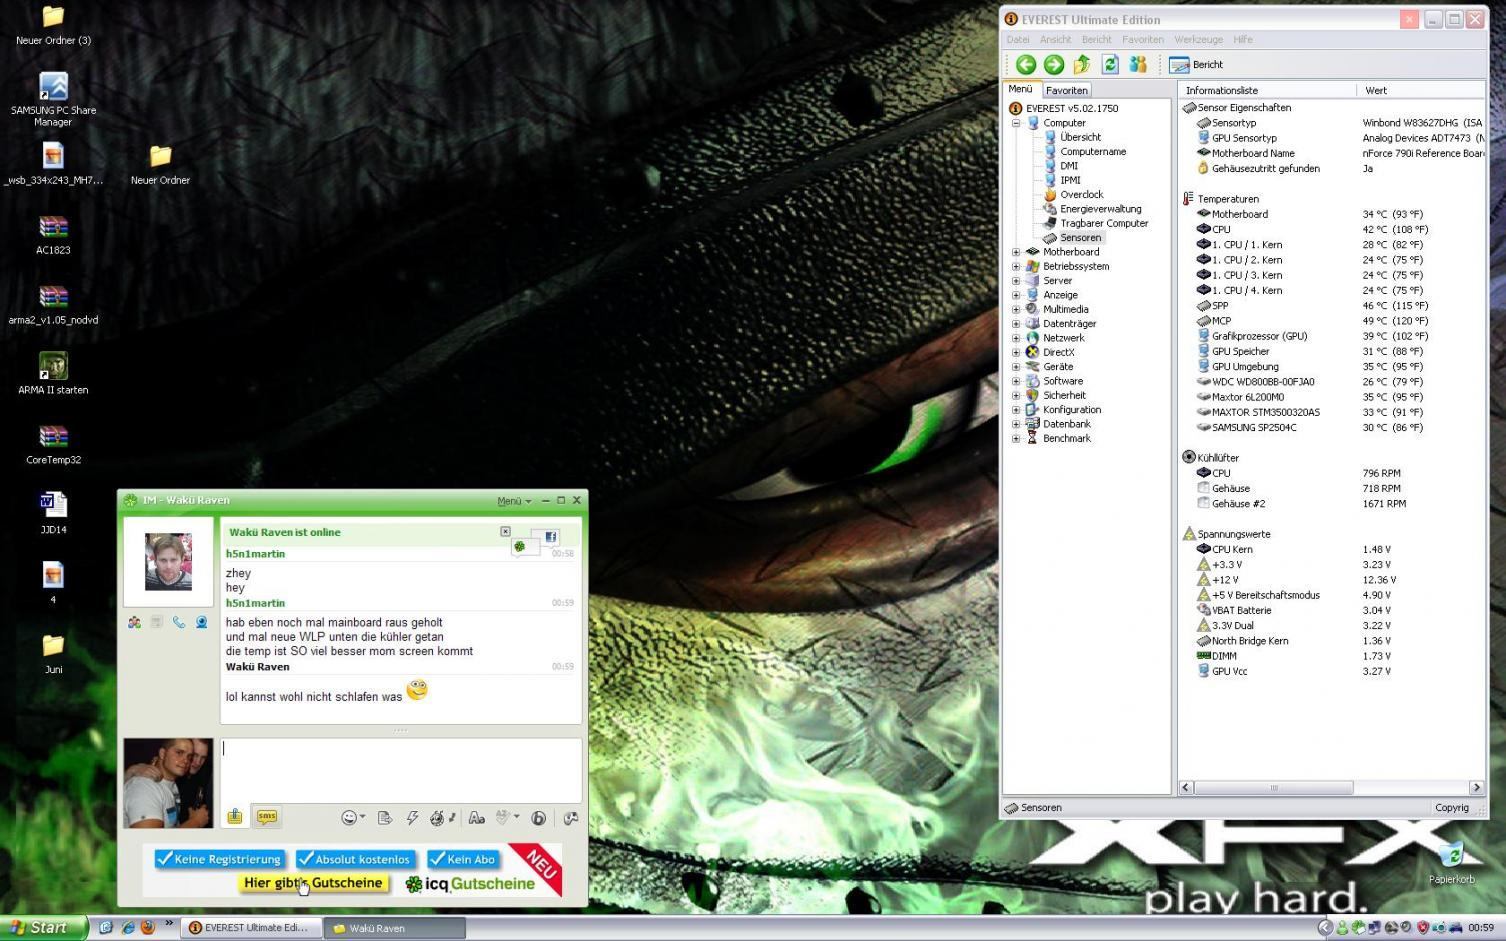Launch Firefox from the quick launch bar
This screenshot has height=941, width=1506.
148,927
